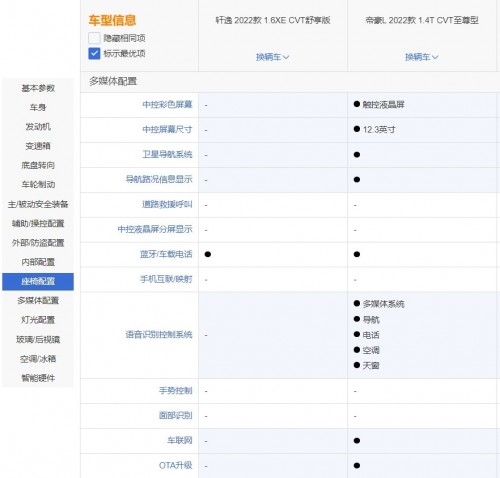This screenshot has height=478, width=500.
Task: Click 语音识别控制系统 link
Action: 159,335
